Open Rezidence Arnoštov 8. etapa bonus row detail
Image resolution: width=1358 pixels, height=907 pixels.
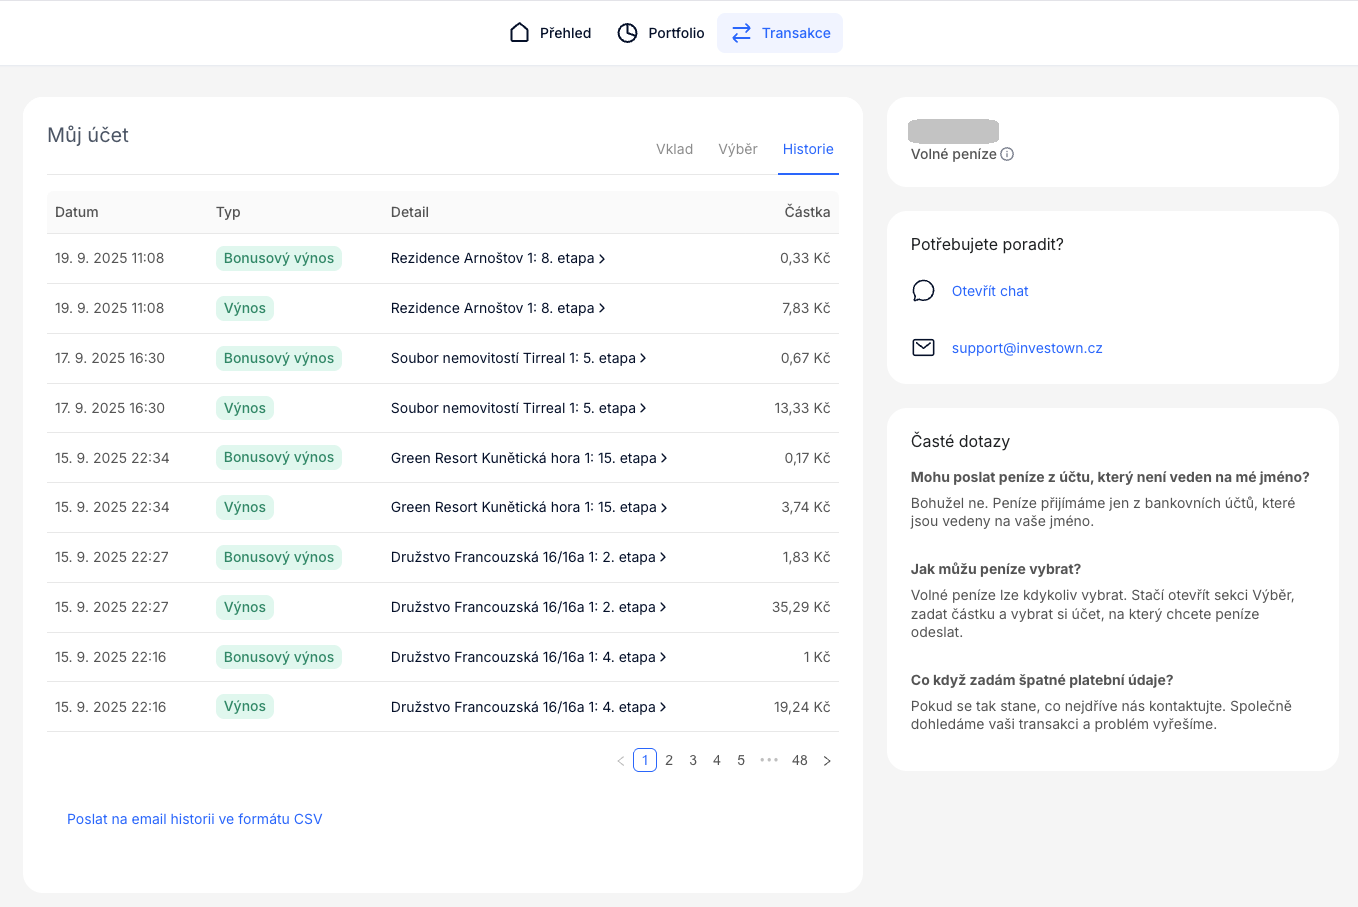point(497,258)
